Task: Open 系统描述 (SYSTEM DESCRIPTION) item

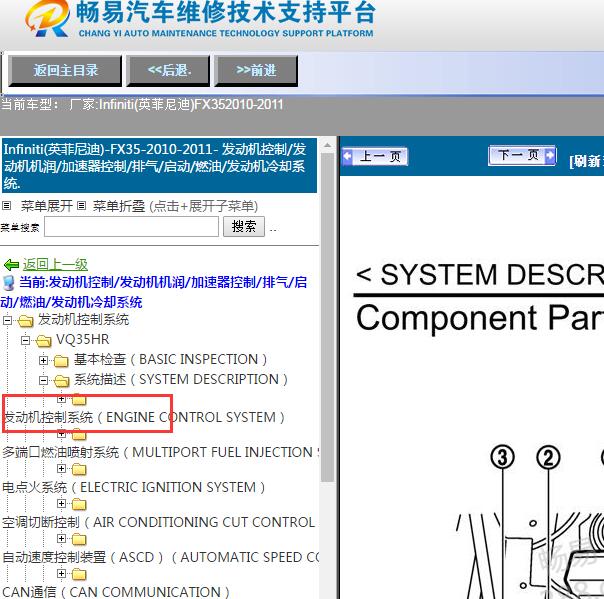Action: pyautogui.click(x=180, y=380)
